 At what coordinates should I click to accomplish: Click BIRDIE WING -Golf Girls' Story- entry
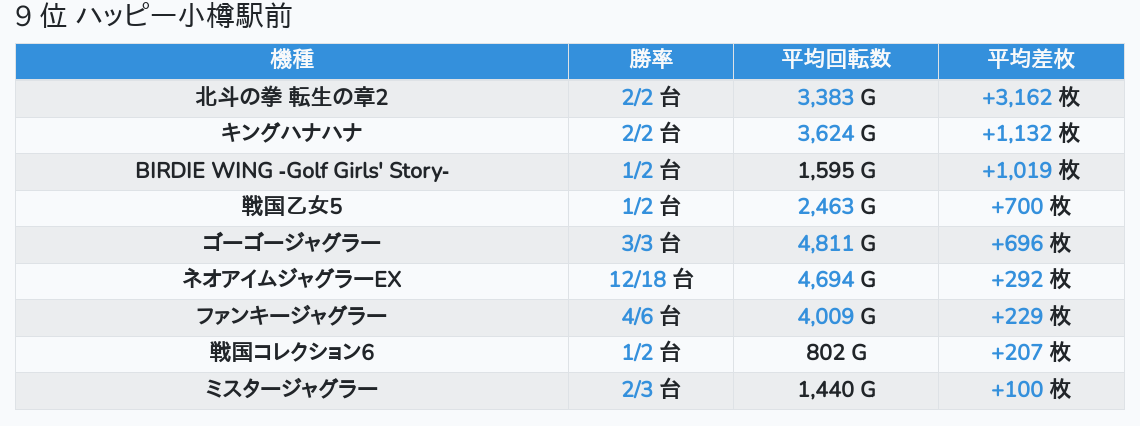[x=292, y=170]
